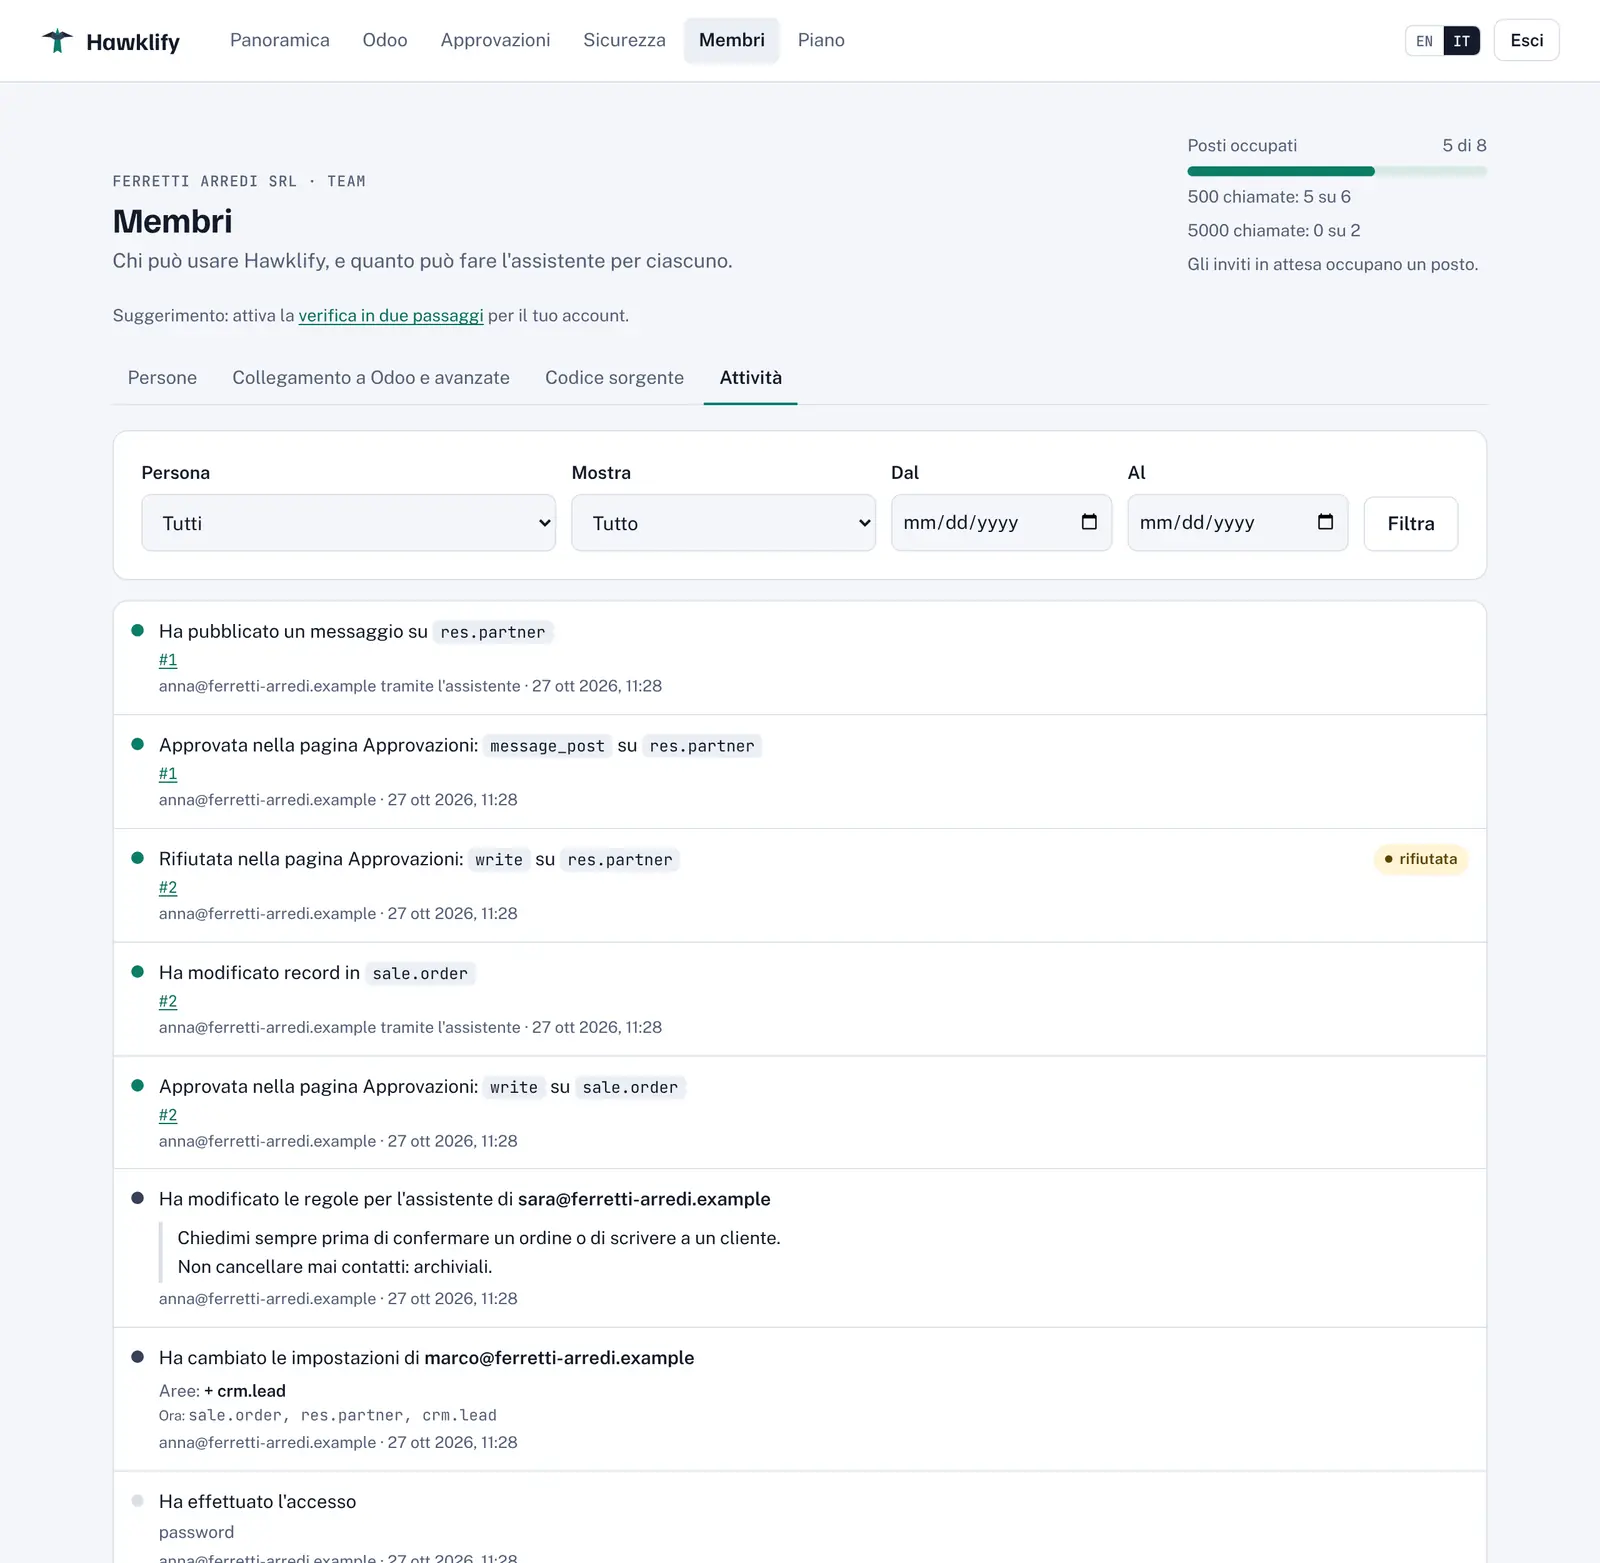The height and width of the screenshot is (1563, 1600).
Task: Open link #1 under approved message_post entry
Action: pyautogui.click(x=168, y=774)
